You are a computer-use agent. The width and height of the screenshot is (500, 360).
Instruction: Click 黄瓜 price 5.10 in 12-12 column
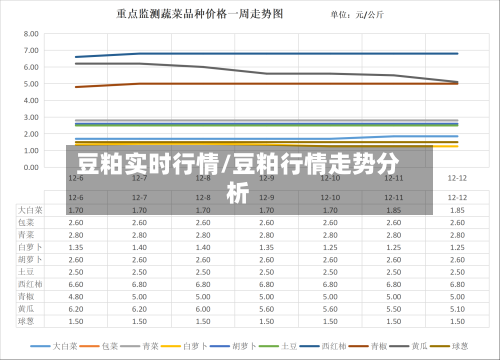pos(457,309)
